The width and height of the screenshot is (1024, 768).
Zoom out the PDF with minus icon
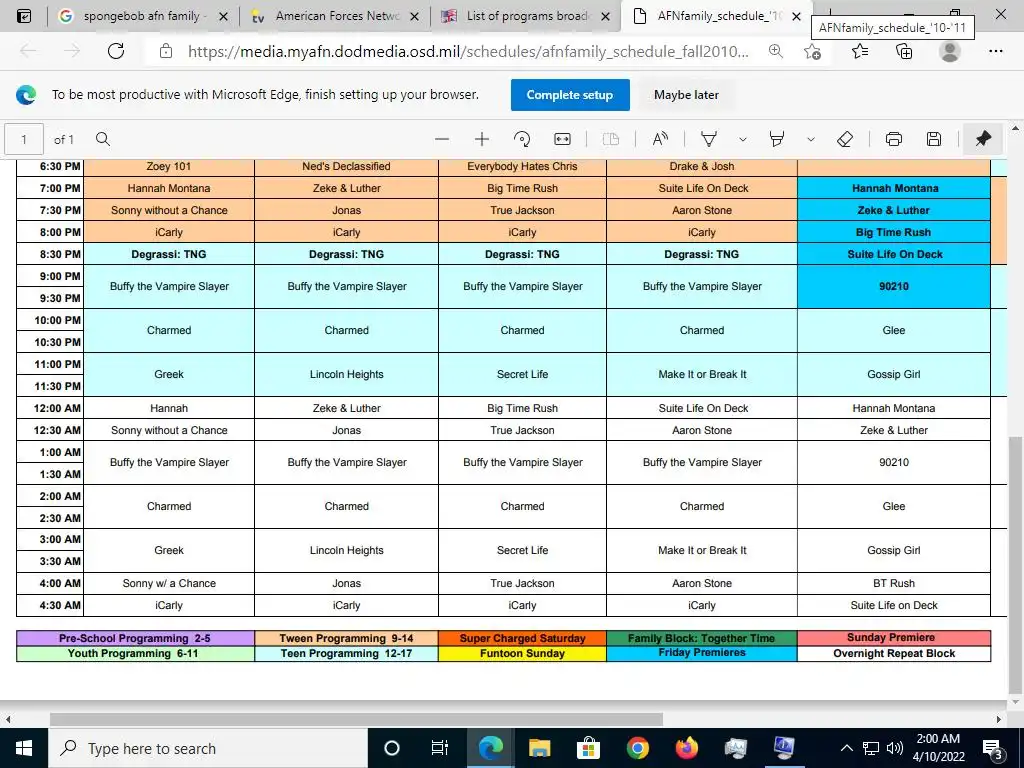tap(442, 139)
